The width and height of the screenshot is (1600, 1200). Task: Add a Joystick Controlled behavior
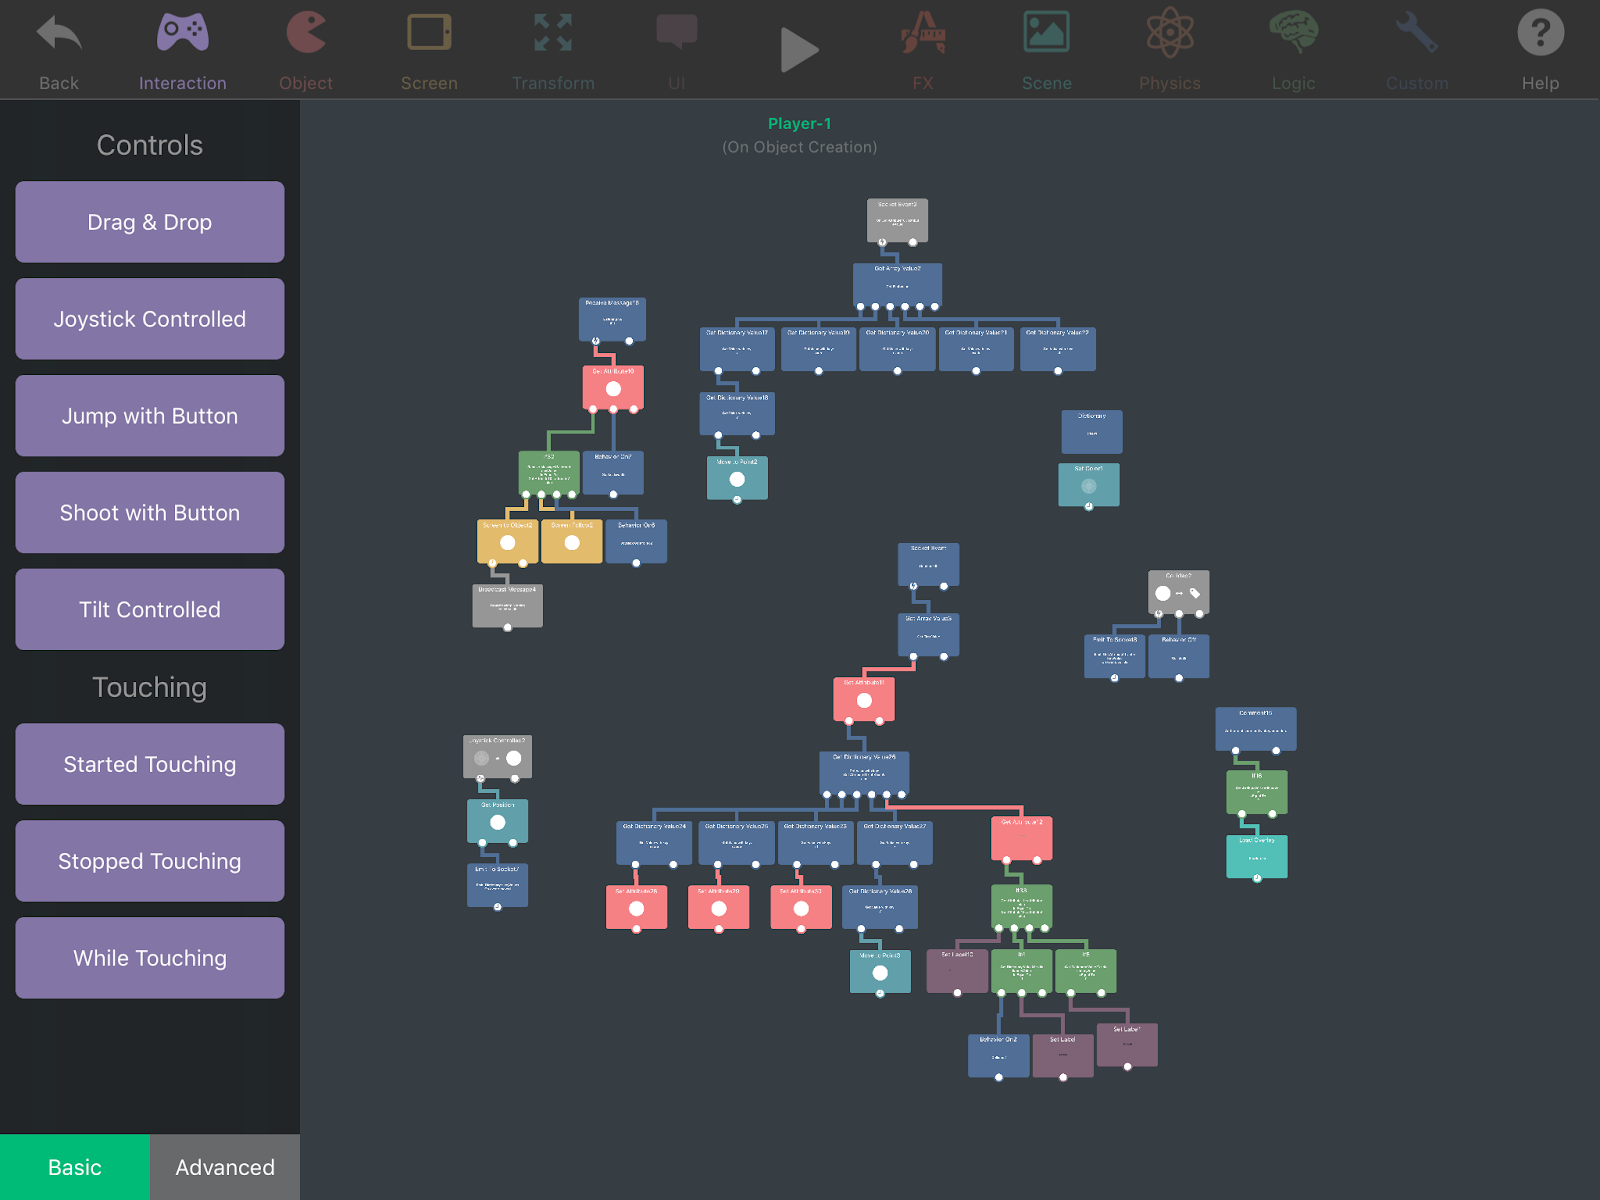tap(150, 319)
